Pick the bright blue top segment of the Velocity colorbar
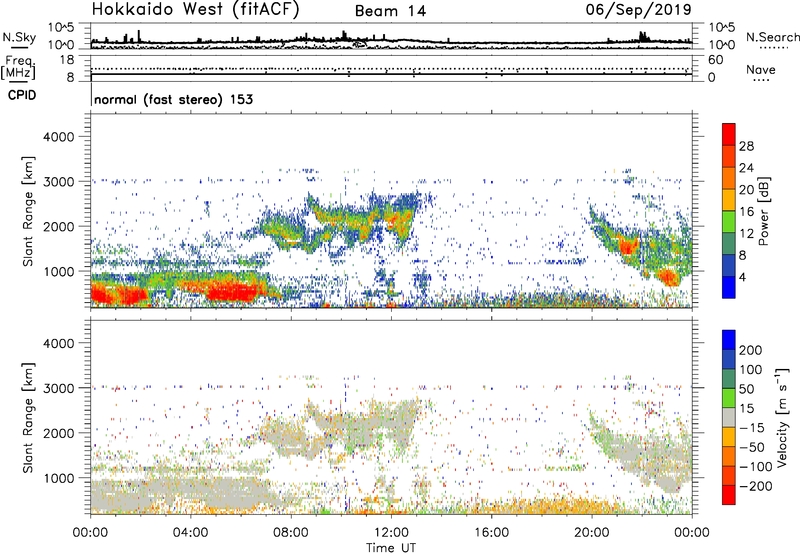Image resolution: width=800 pixels, height=554 pixels. point(729,340)
